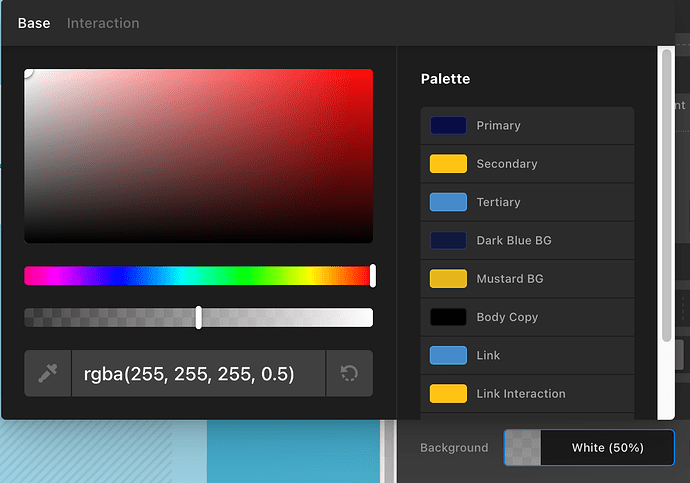690x483 pixels.
Task: Click the checkered Background swatch preview
Action: click(522, 448)
